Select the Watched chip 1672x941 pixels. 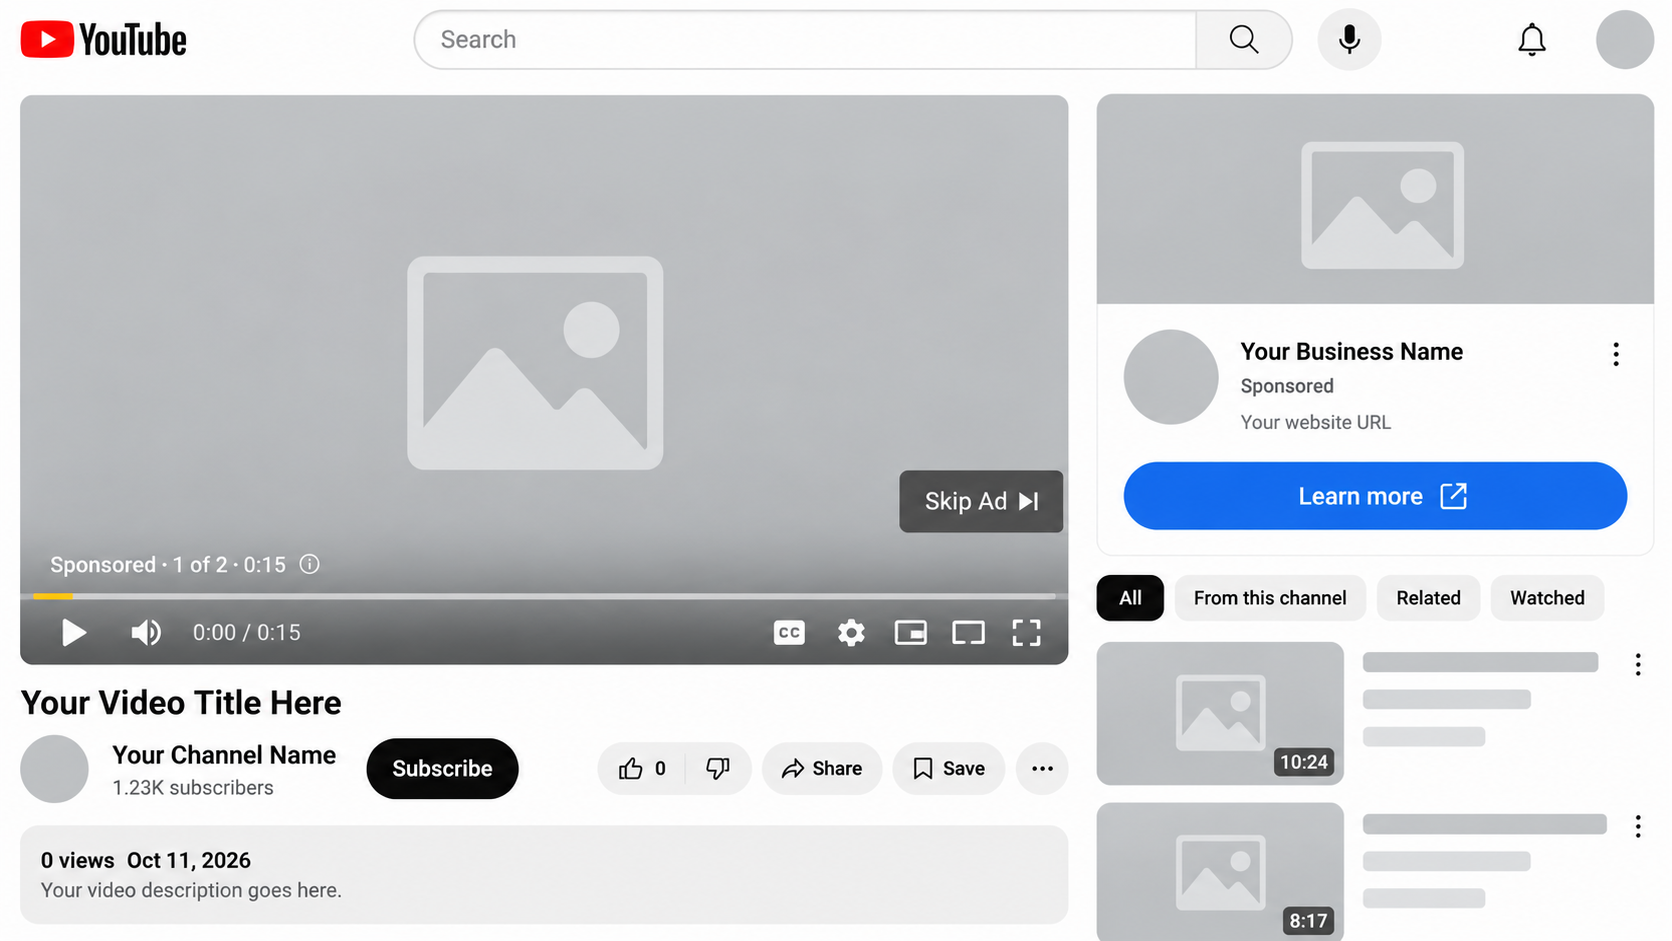1547,598
